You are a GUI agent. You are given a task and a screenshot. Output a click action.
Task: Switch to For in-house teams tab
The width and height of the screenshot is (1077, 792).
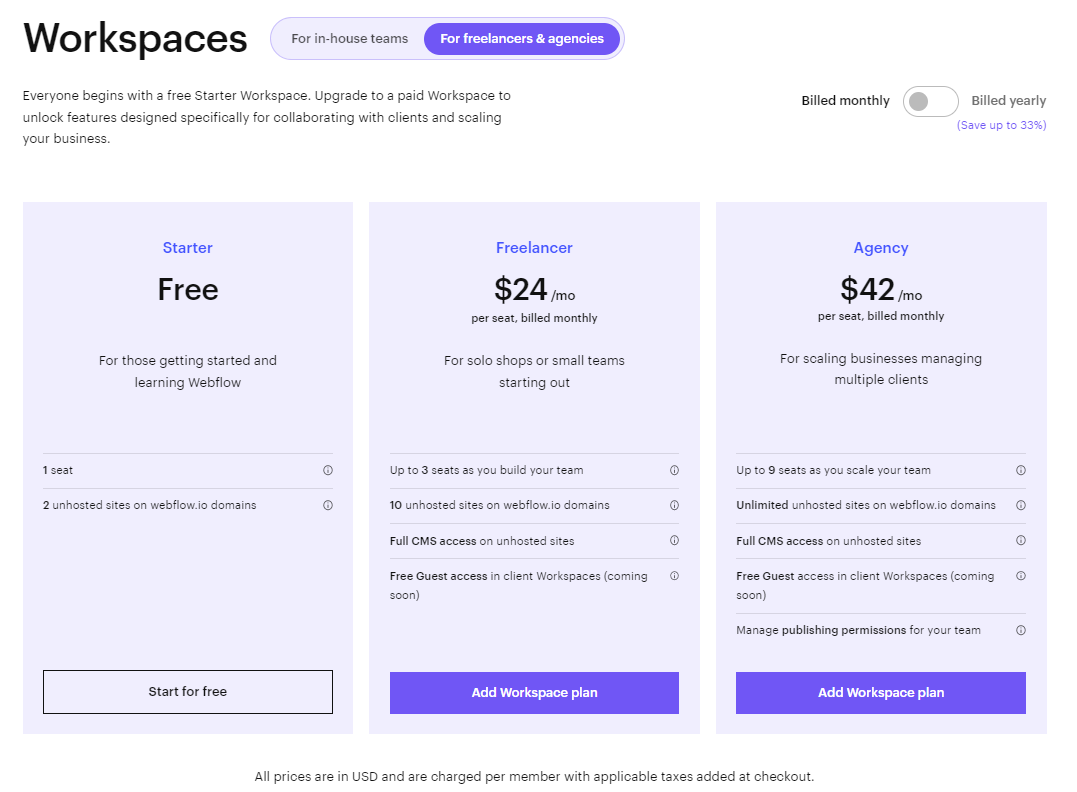[350, 39]
